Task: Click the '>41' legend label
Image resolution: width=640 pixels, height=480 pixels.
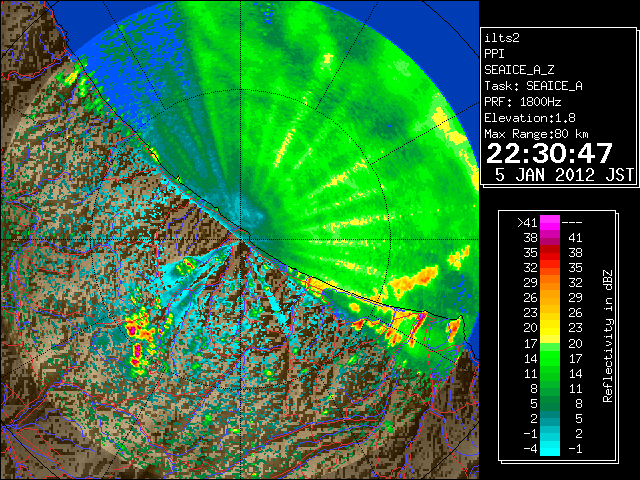Action: pos(527,222)
